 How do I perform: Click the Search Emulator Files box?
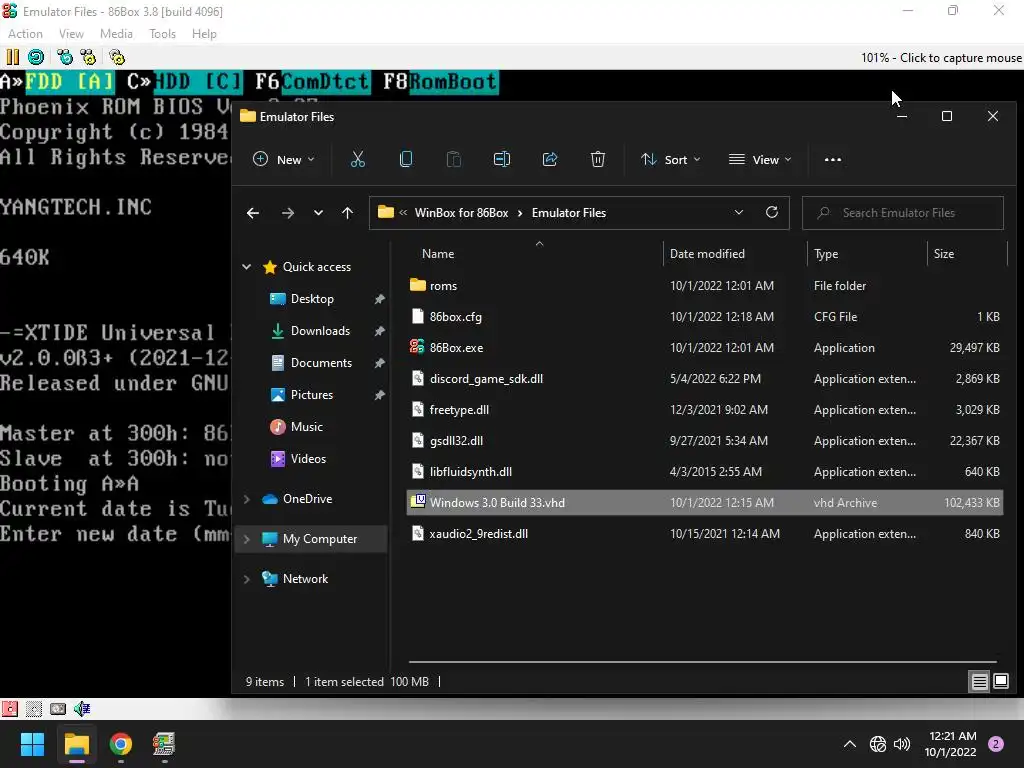point(903,213)
